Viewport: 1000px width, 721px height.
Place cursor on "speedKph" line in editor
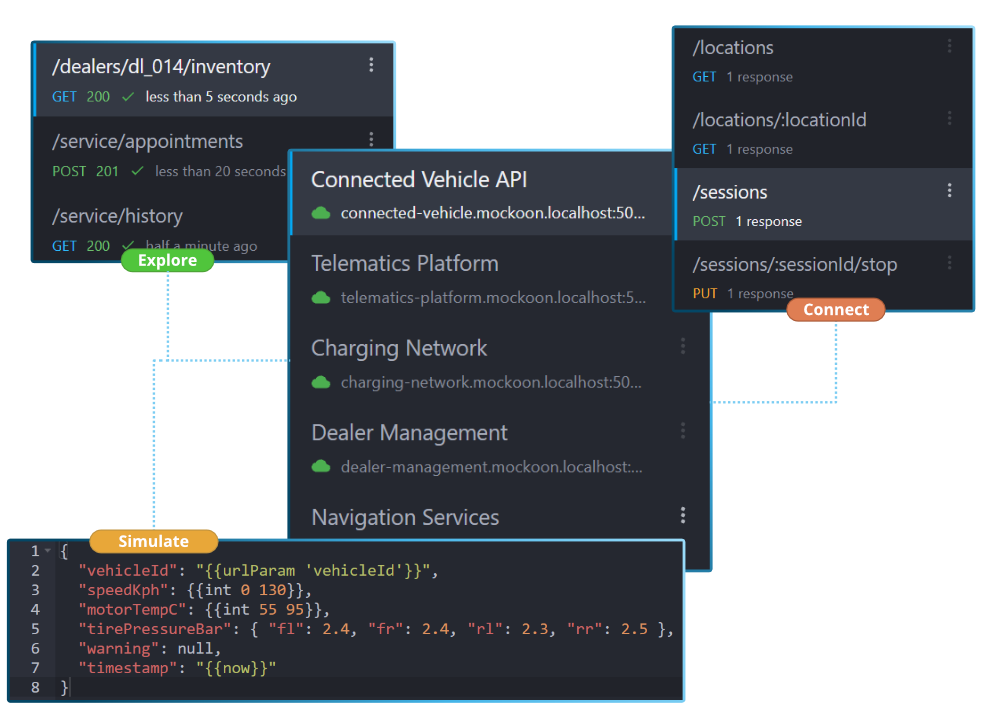195,590
